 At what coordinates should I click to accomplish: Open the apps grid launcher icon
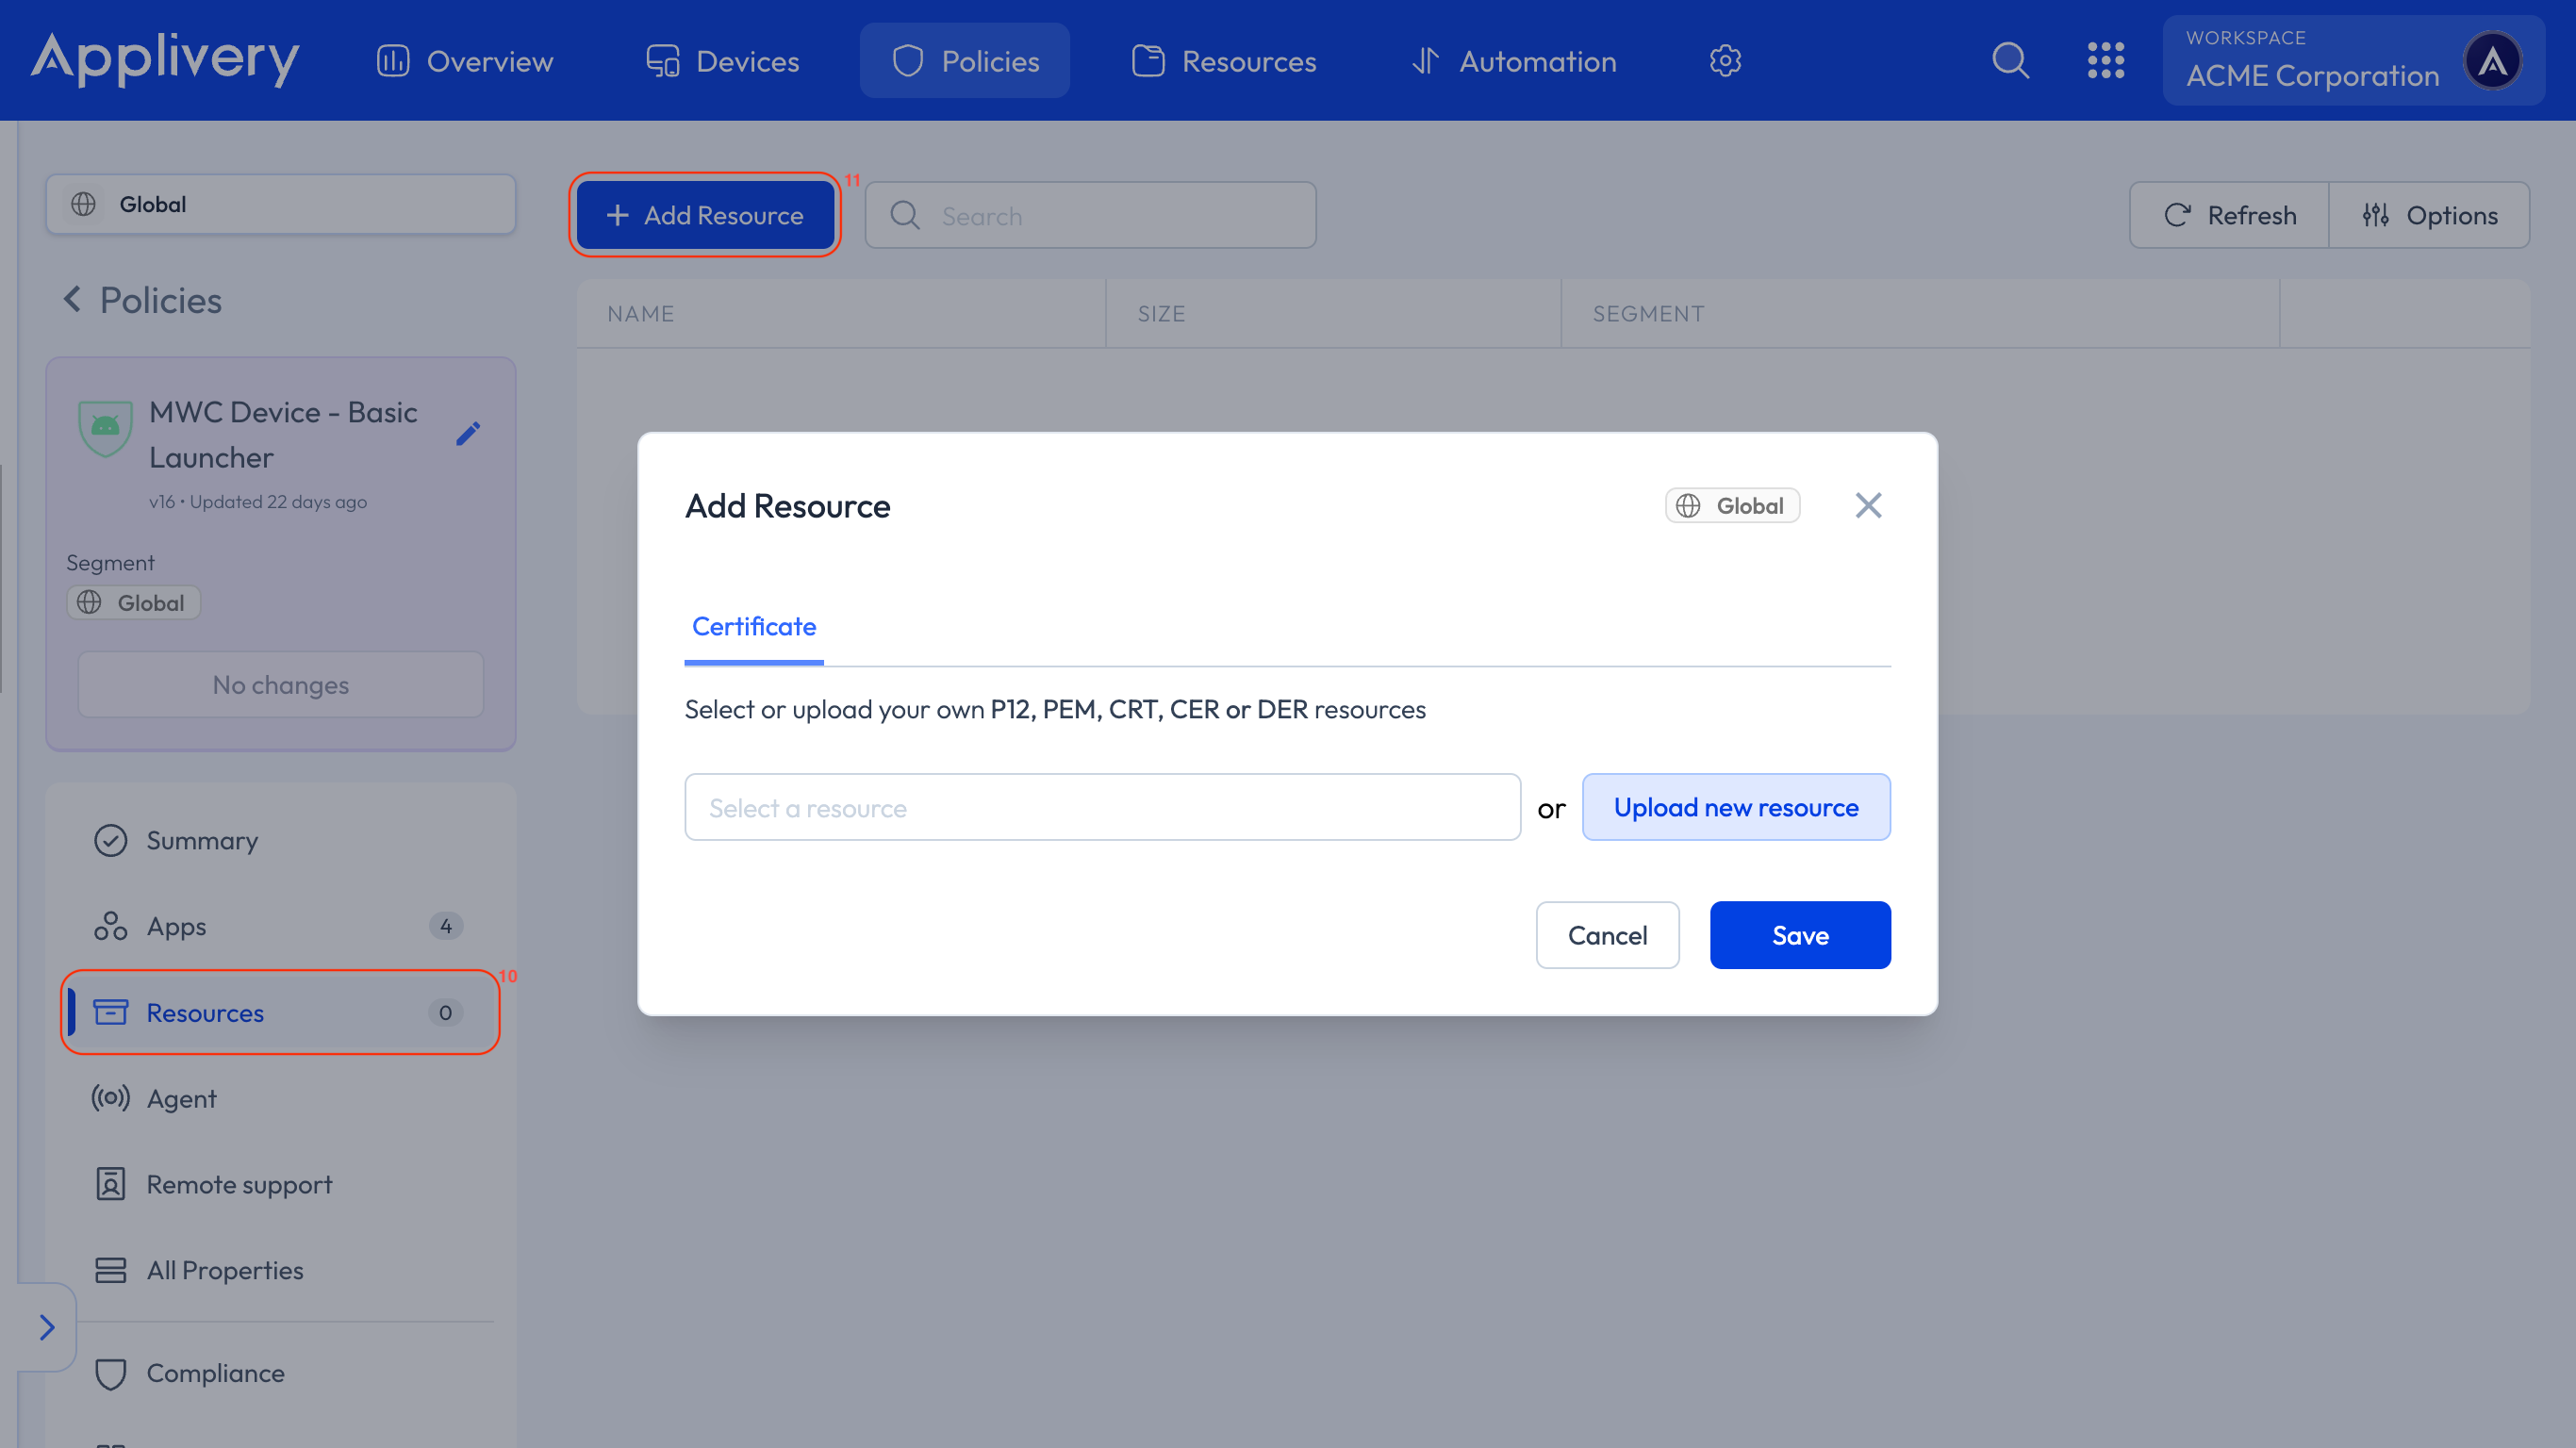pyautogui.click(x=2107, y=60)
